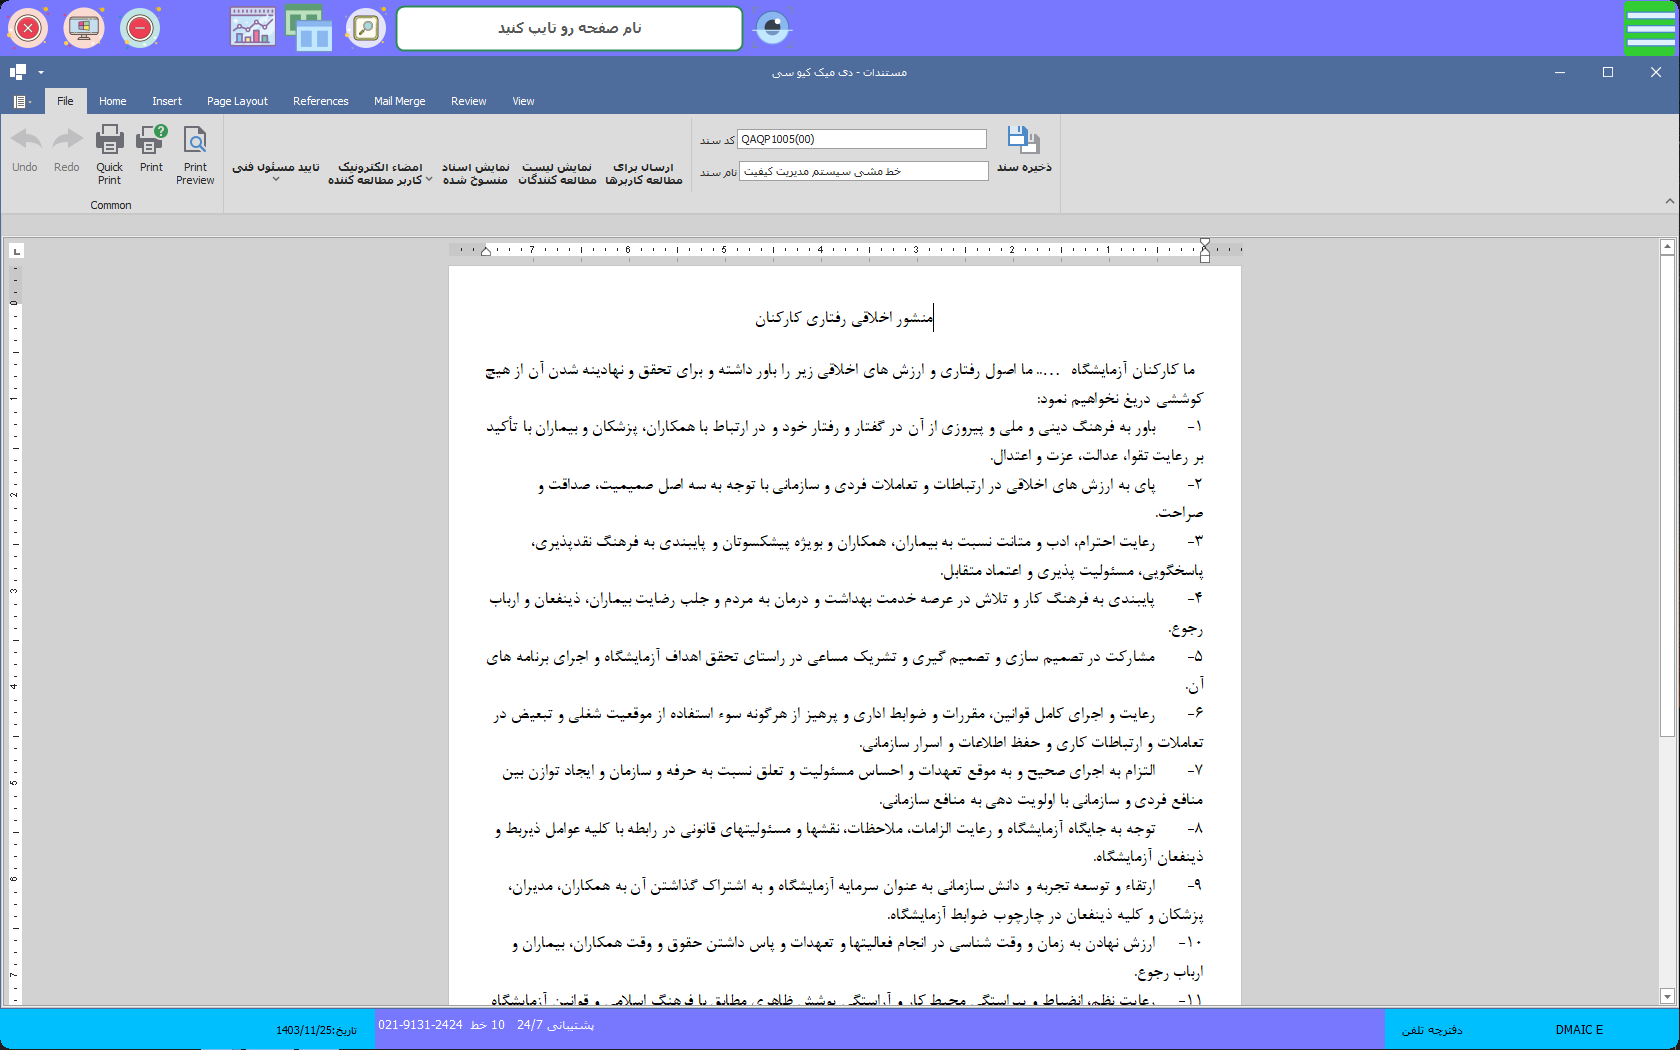Image resolution: width=1680 pixels, height=1050 pixels.
Task: Click the vertical scrollbar of the document
Action: [x=1666, y=500]
